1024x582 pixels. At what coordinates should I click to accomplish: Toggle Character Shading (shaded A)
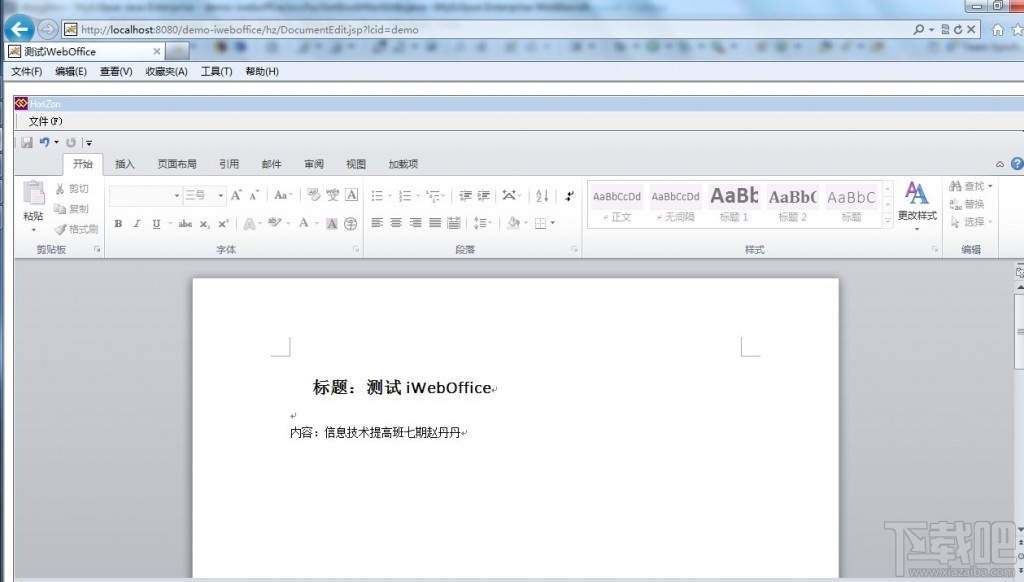click(332, 223)
